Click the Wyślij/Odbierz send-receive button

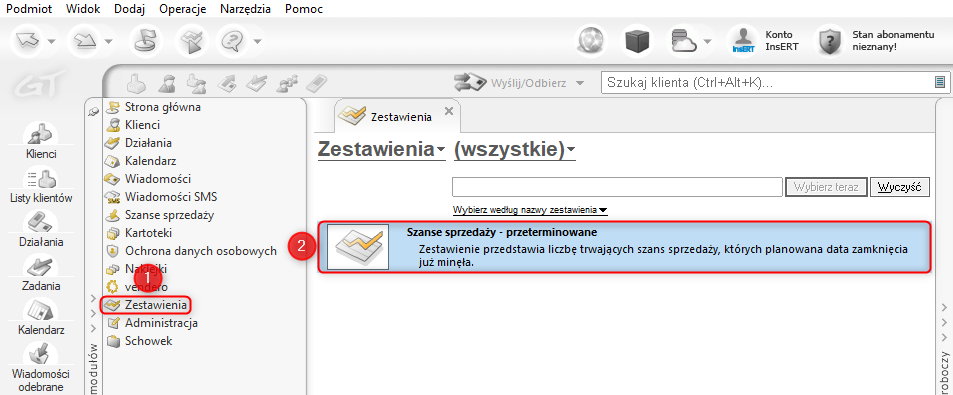point(510,83)
